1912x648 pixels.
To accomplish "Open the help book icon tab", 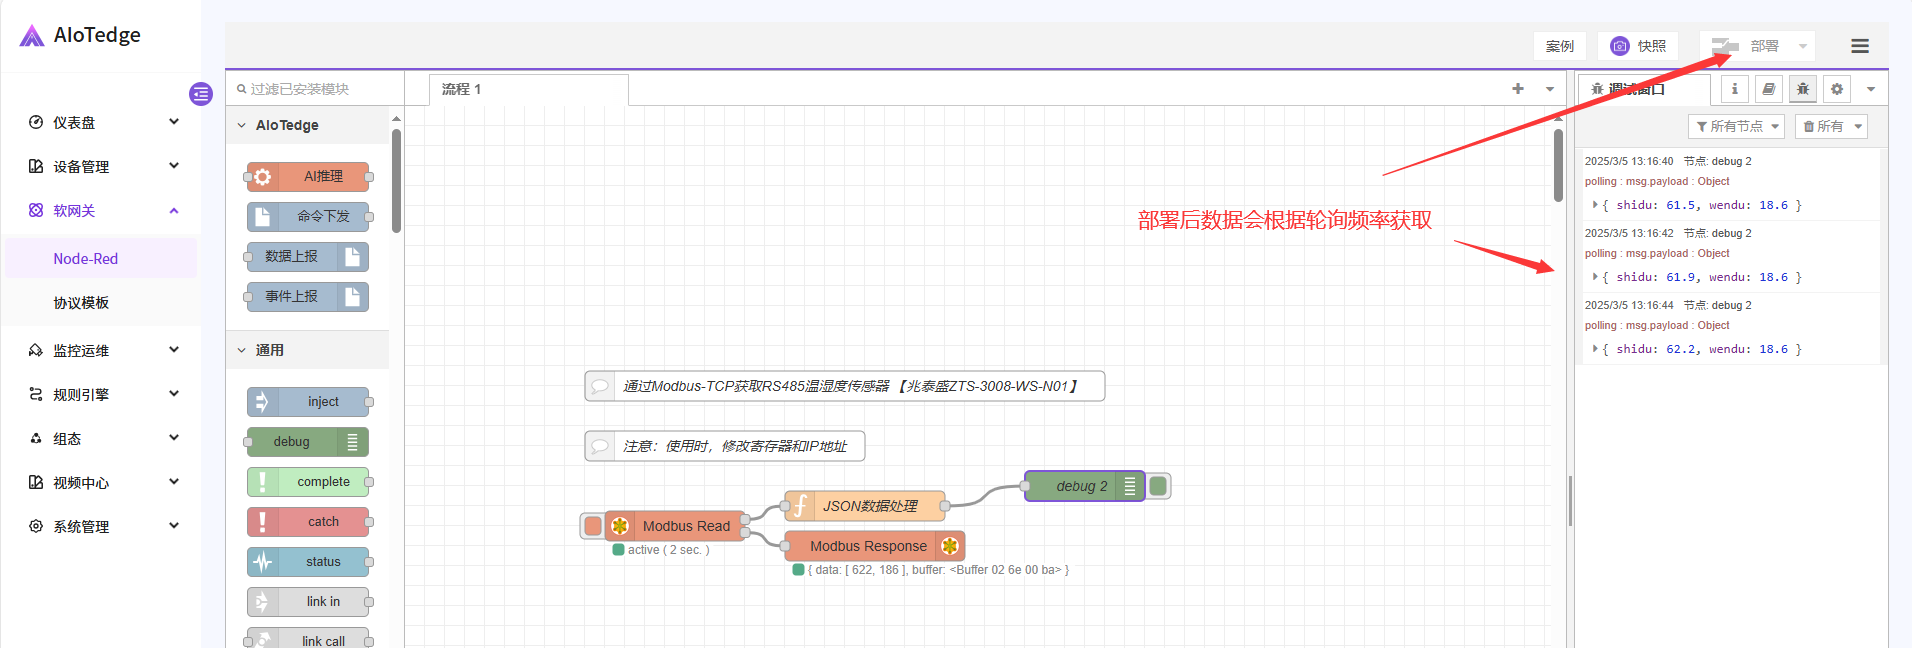I will pyautogui.click(x=1769, y=89).
